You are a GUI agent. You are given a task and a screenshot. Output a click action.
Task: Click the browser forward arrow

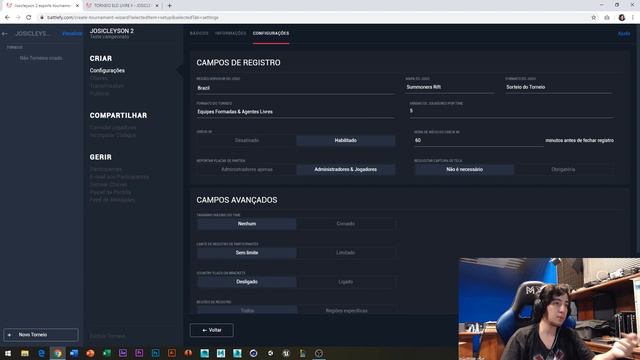point(18,18)
